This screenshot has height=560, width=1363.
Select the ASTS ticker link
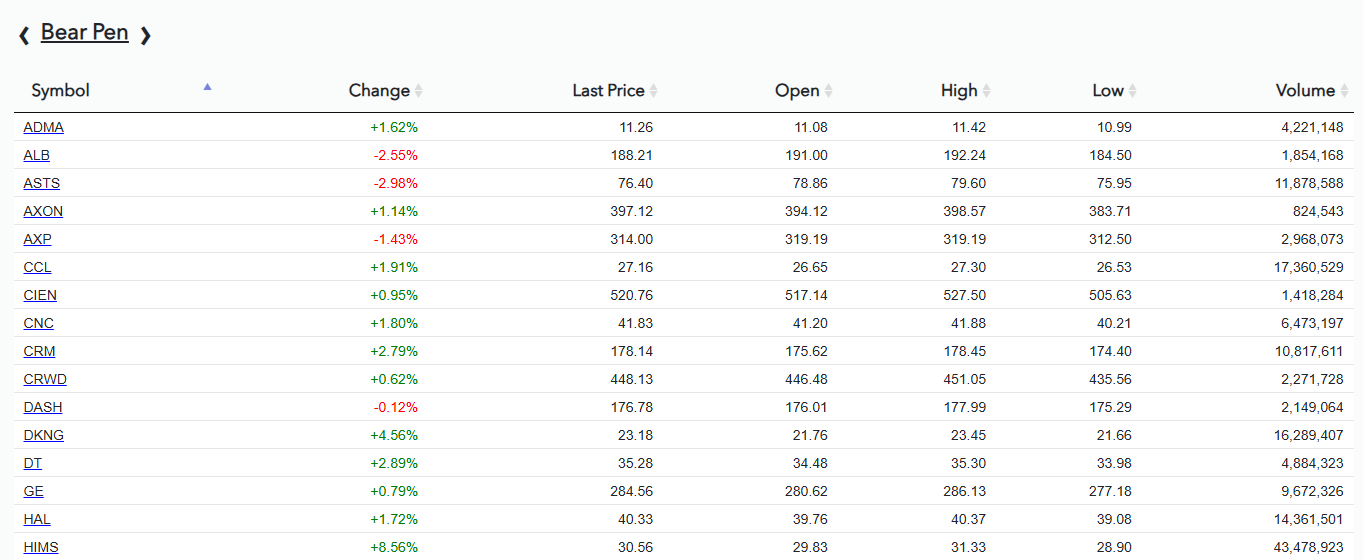pos(41,184)
